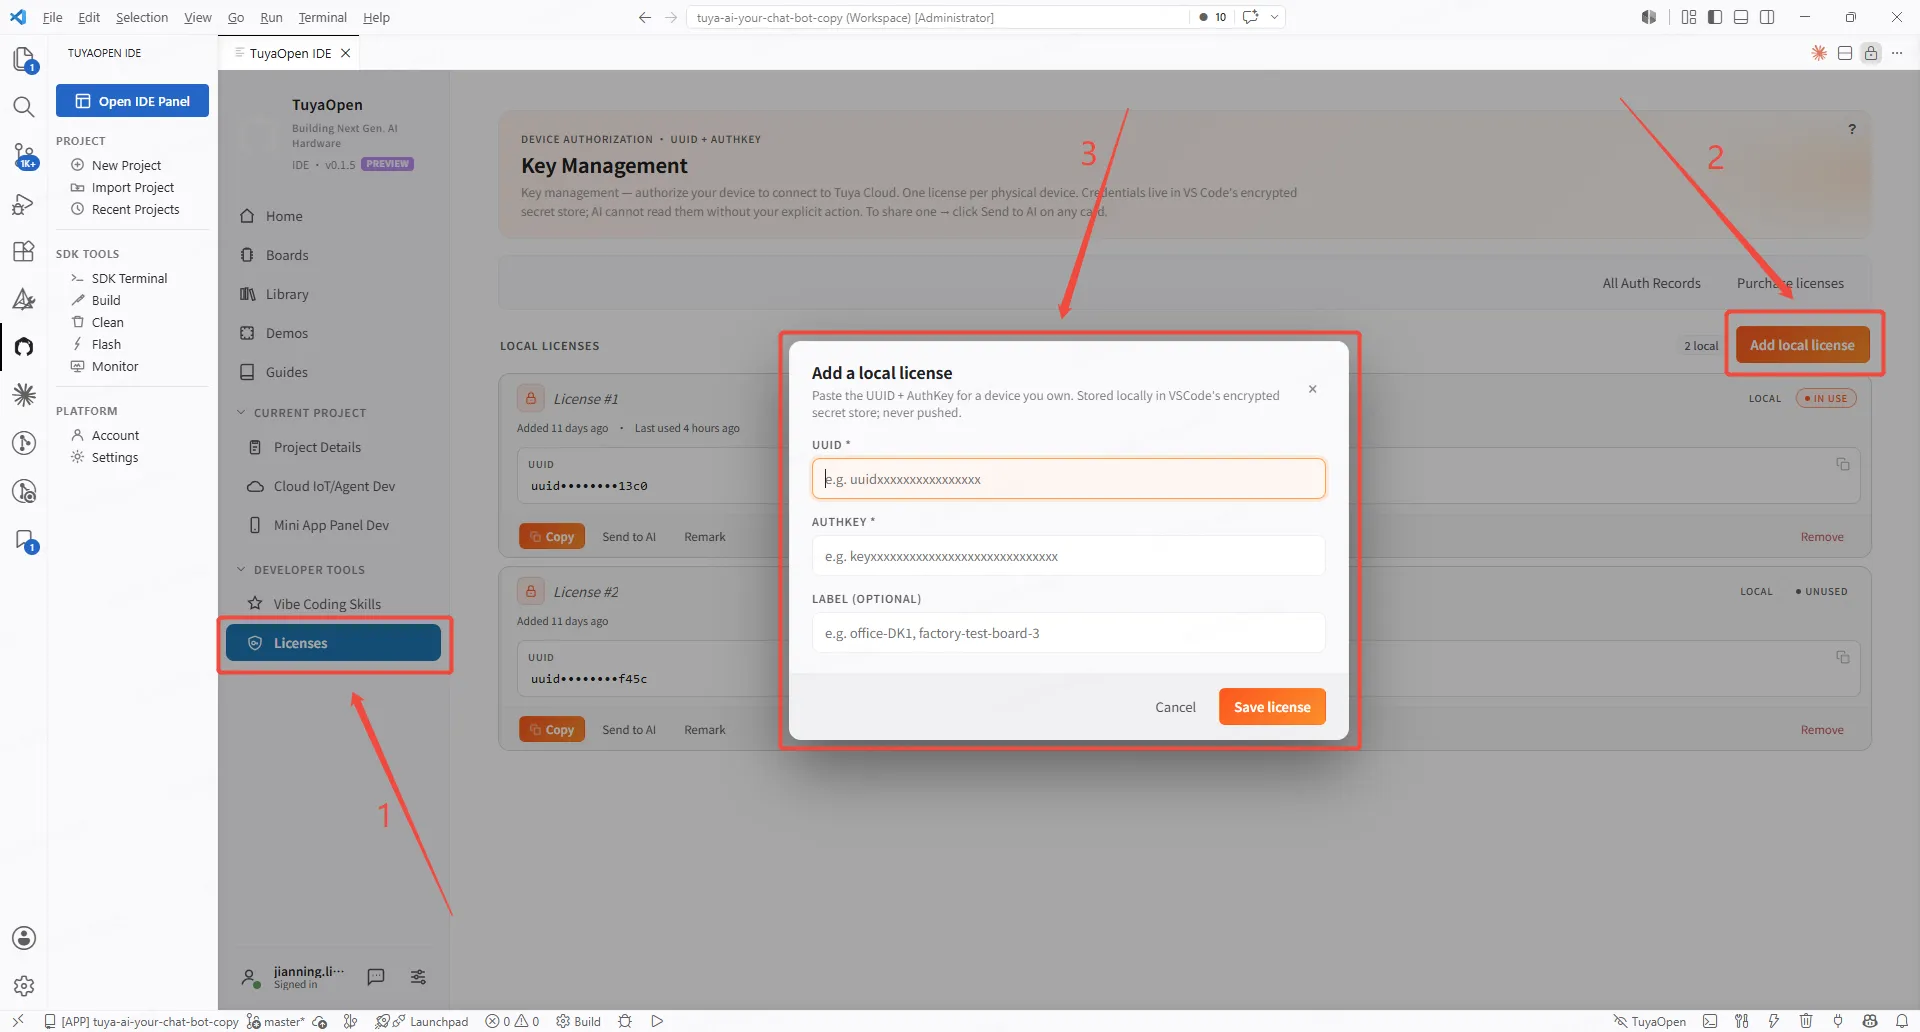Click the lock icon on License #1
This screenshot has width=1920, height=1032.
click(531, 398)
